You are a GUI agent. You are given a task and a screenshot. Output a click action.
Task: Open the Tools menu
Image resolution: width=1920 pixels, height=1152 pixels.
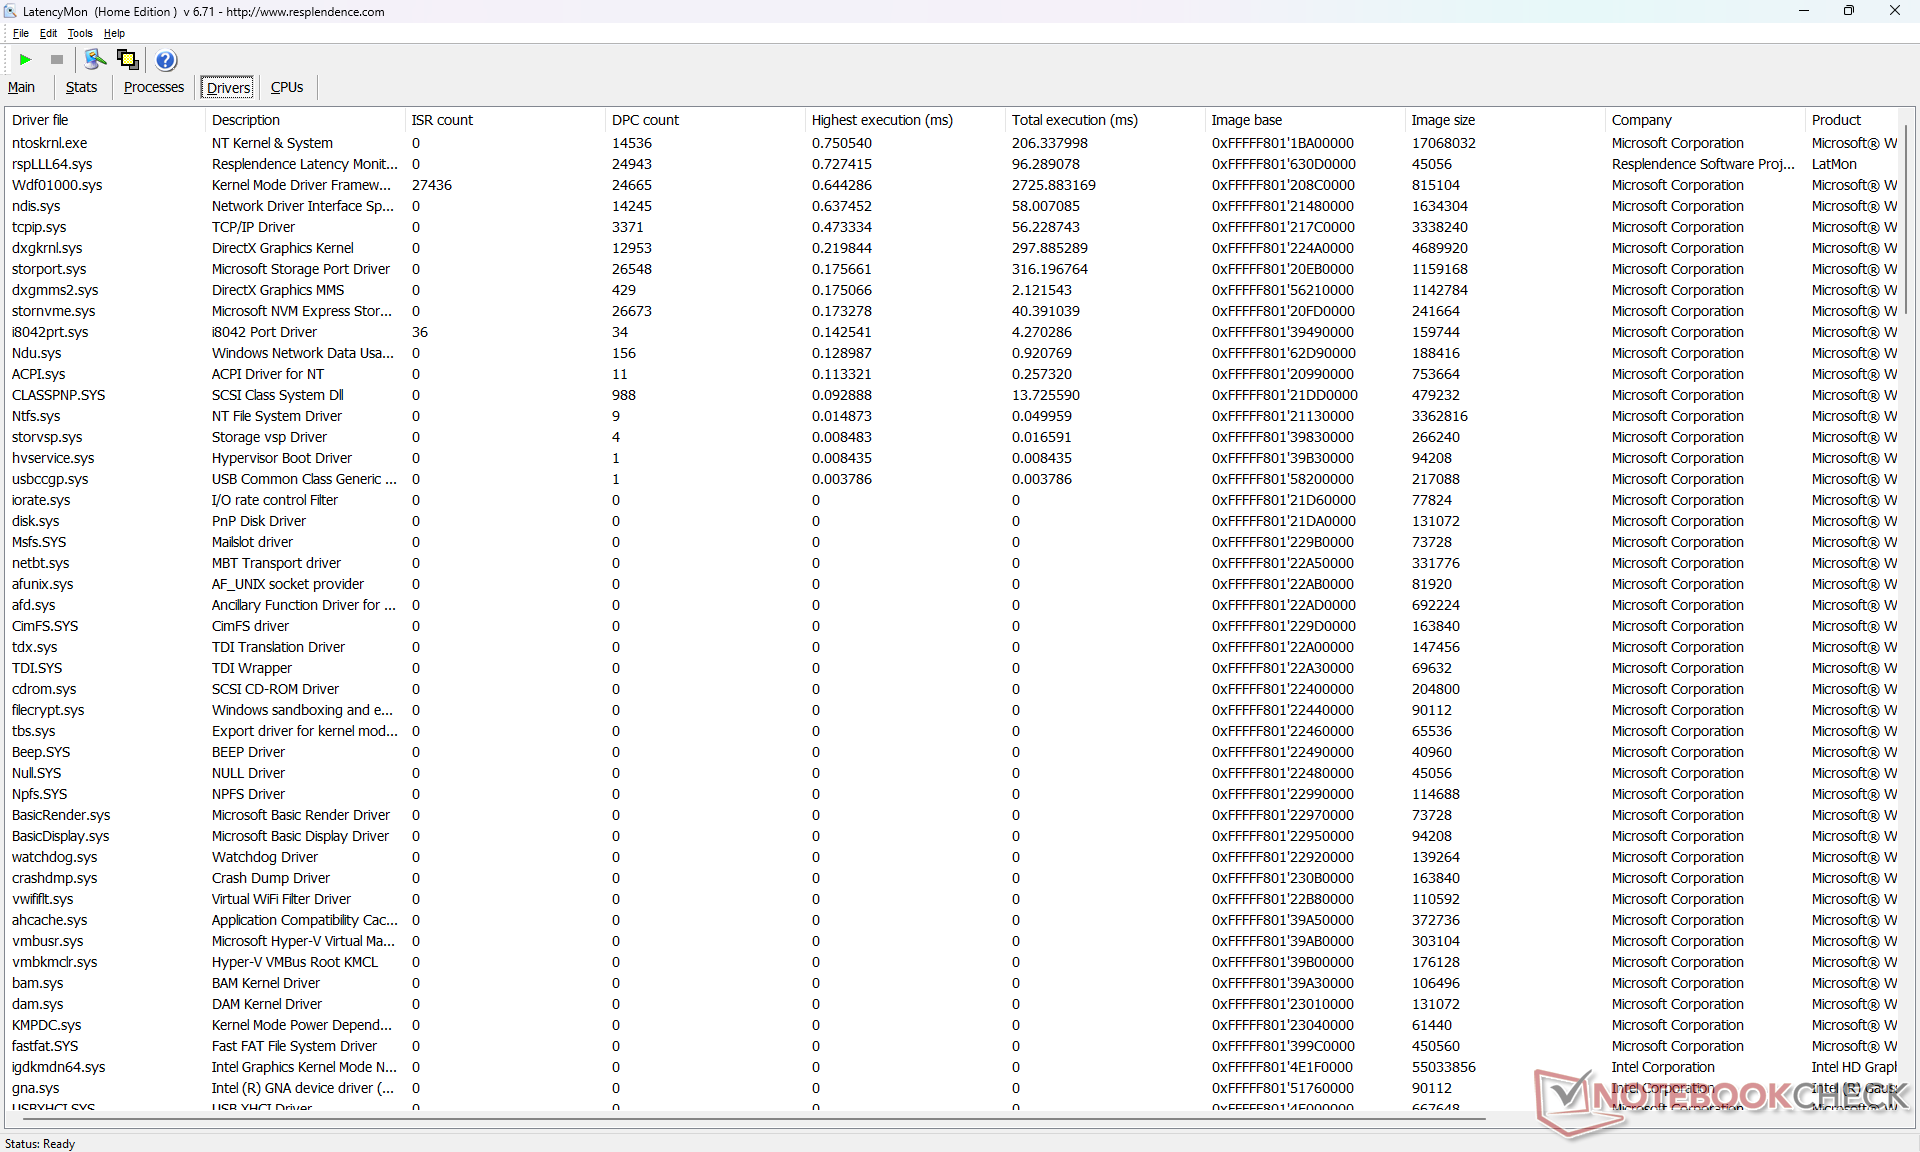(80, 33)
